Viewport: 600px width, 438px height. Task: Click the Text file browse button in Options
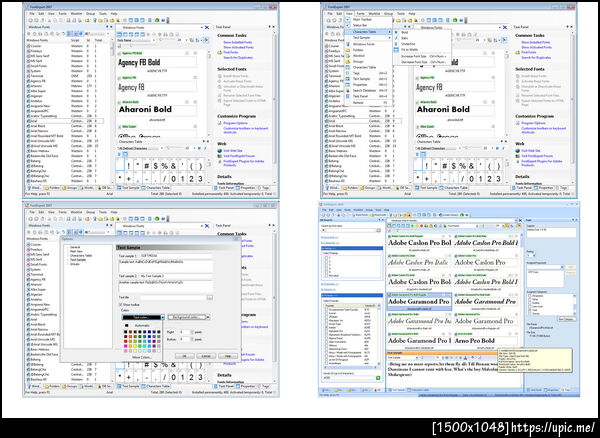pyautogui.click(x=210, y=297)
